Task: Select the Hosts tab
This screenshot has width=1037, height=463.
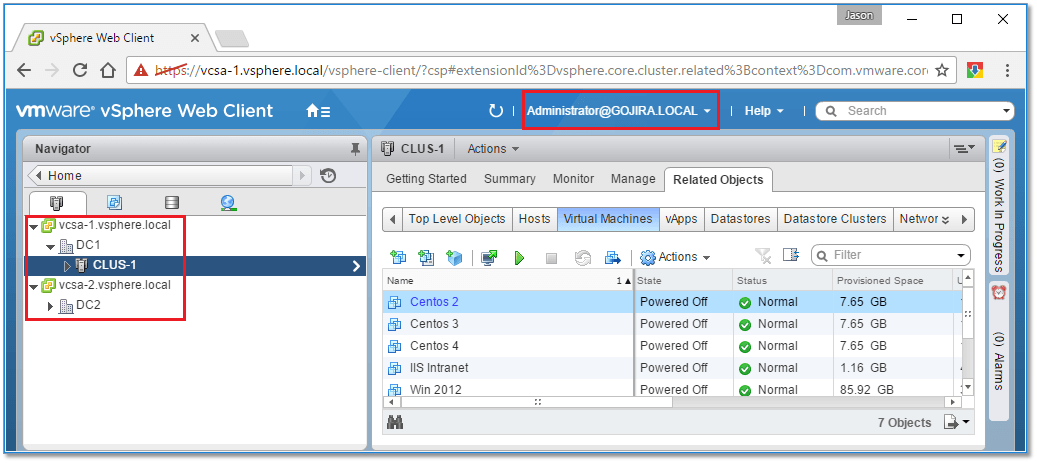Action: 534,219
